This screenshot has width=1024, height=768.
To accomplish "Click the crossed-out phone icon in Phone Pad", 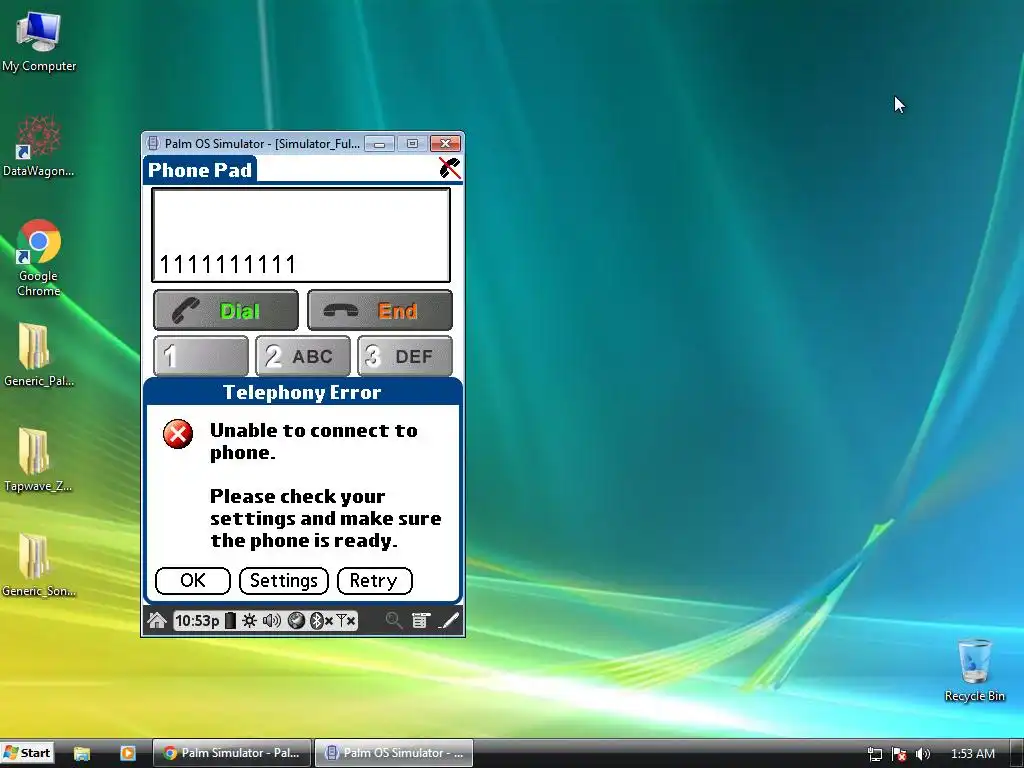I will [449, 168].
